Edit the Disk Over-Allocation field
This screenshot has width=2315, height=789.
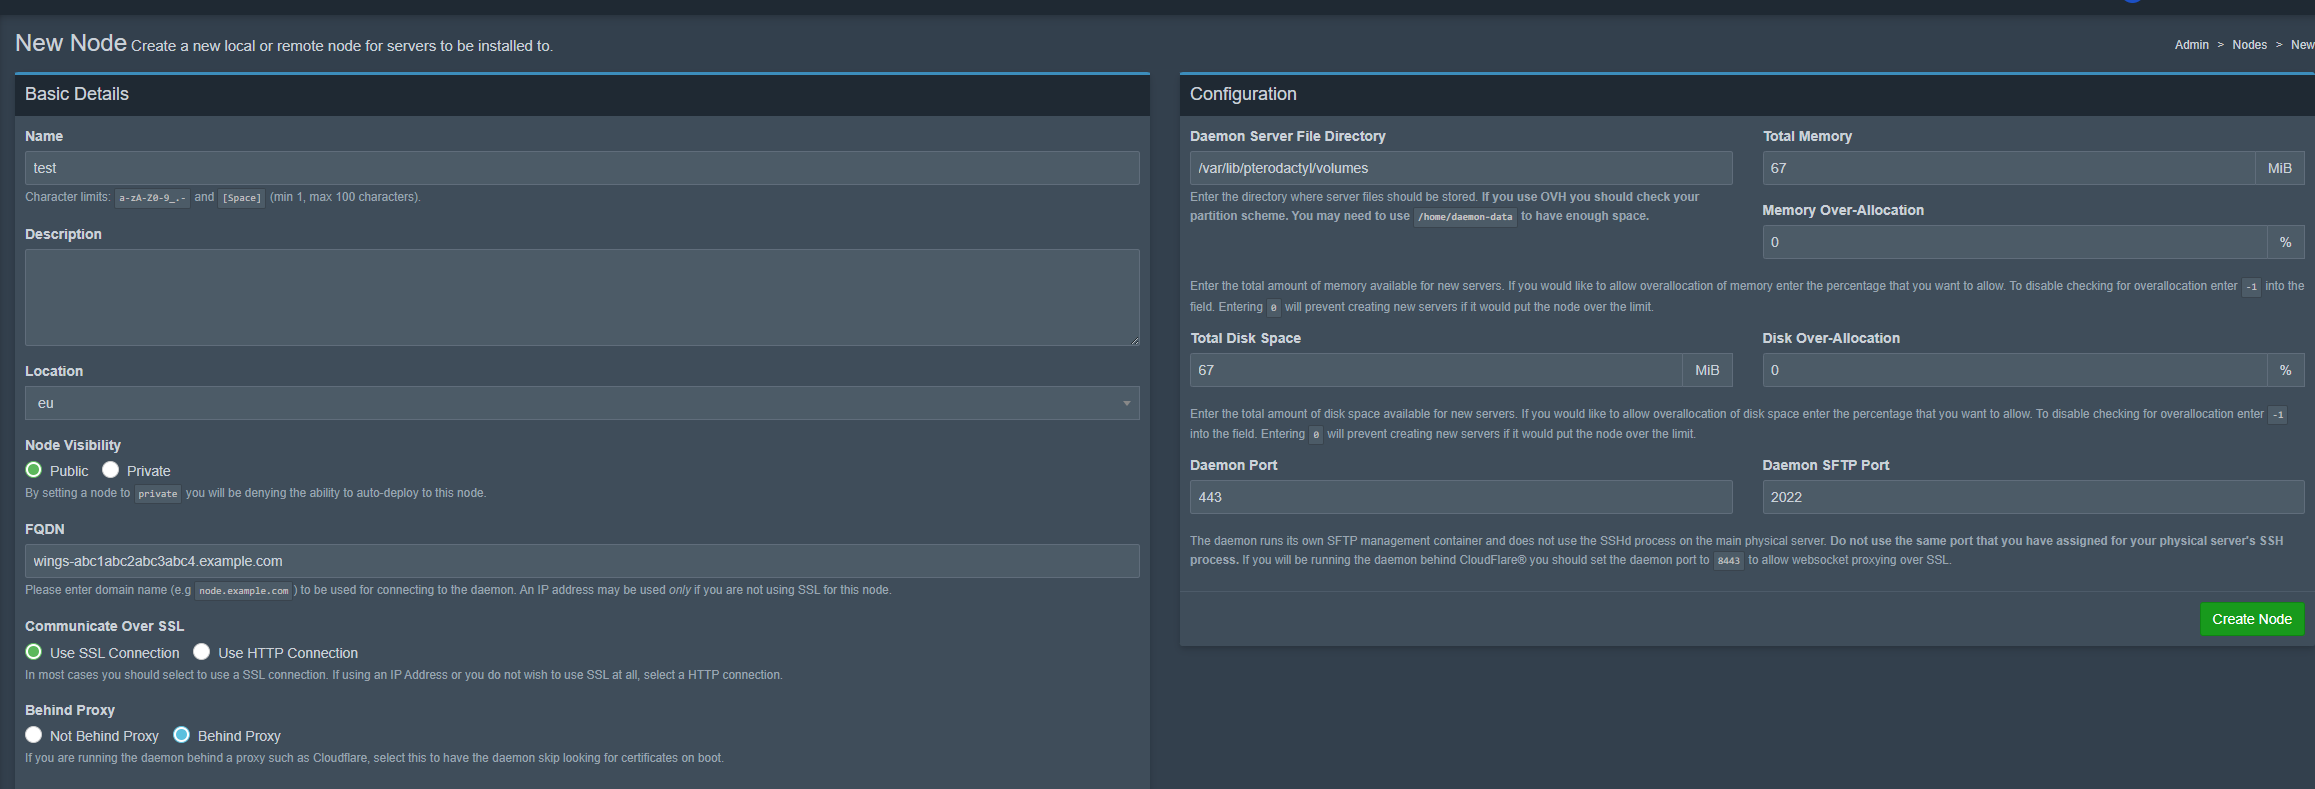click(2013, 370)
